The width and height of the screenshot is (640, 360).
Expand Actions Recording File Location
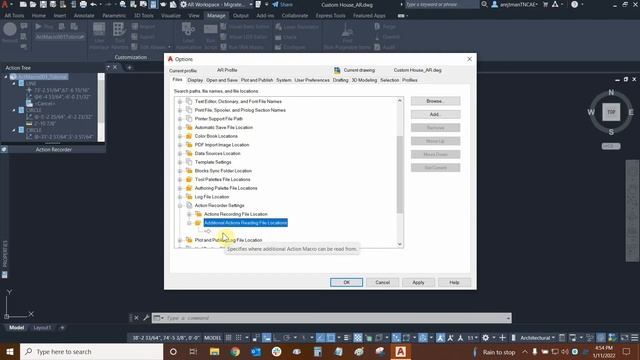coord(189,214)
